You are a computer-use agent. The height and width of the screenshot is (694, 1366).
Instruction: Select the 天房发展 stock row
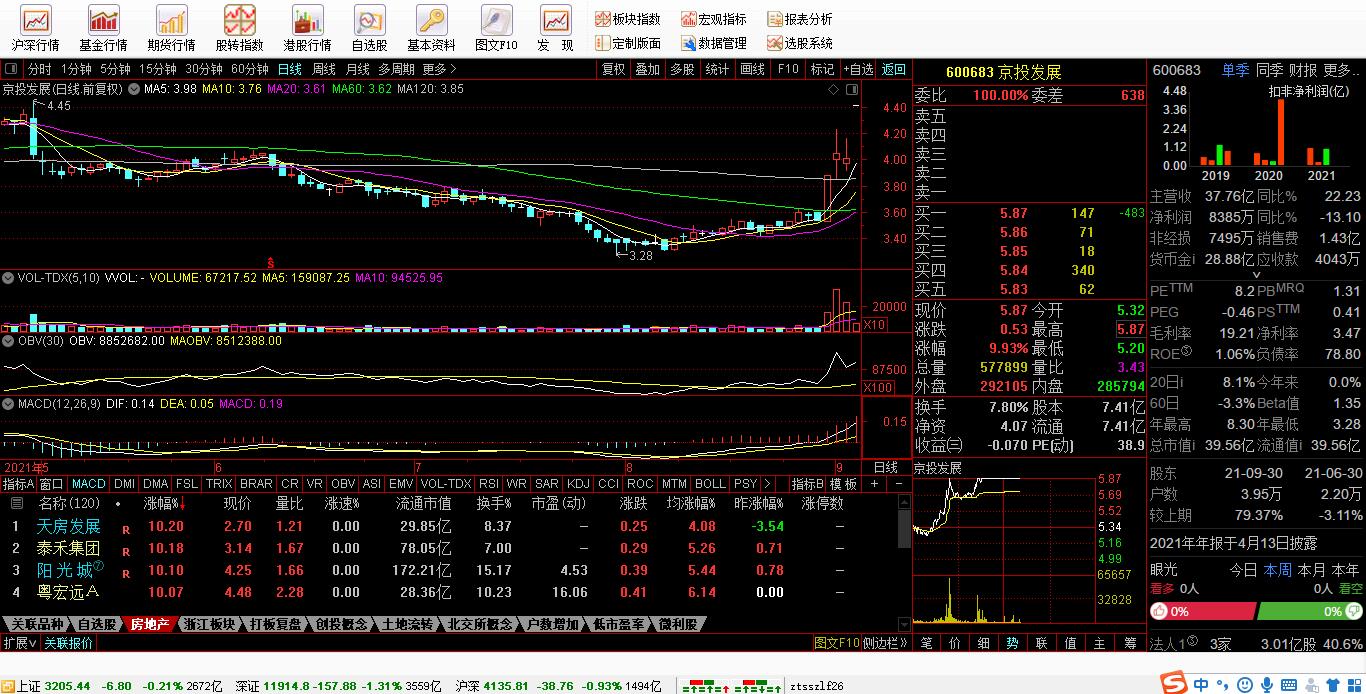point(69,526)
